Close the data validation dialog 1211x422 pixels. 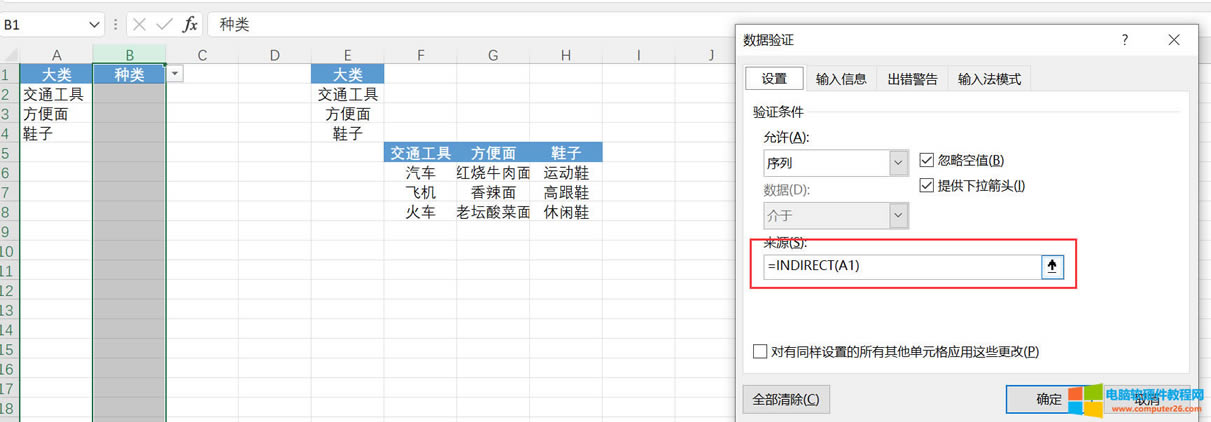coord(1172,40)
